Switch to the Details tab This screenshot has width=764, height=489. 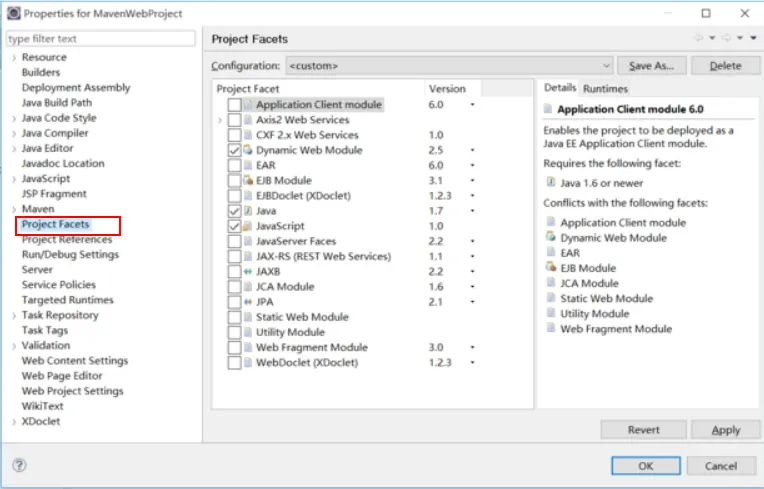560,88
